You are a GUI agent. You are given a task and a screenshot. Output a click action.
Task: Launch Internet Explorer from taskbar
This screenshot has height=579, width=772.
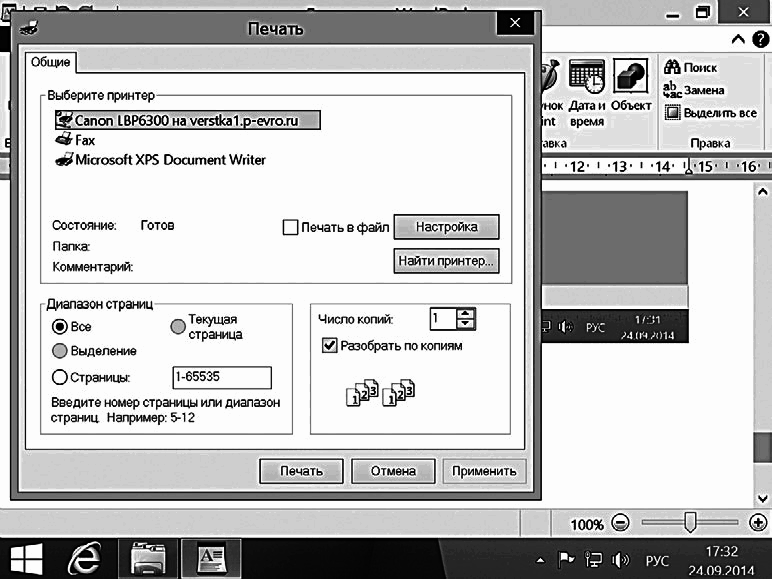pos(85,559)
